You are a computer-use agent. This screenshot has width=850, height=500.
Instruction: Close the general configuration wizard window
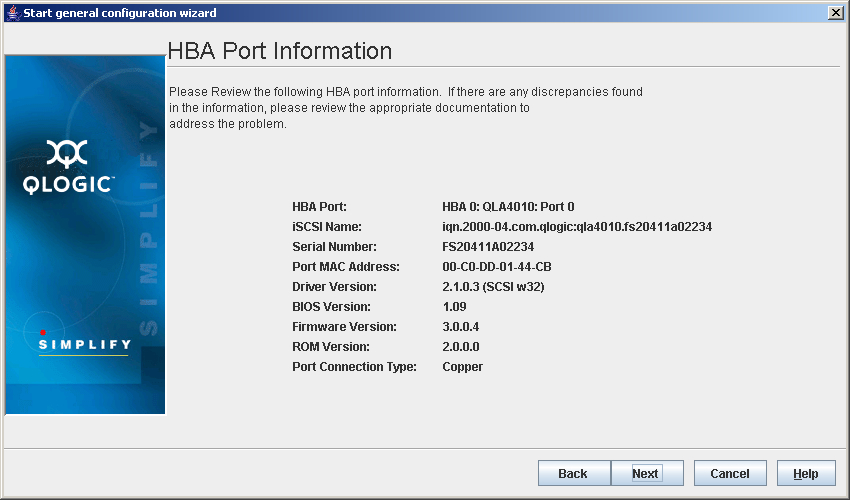(x=835, y=12)
